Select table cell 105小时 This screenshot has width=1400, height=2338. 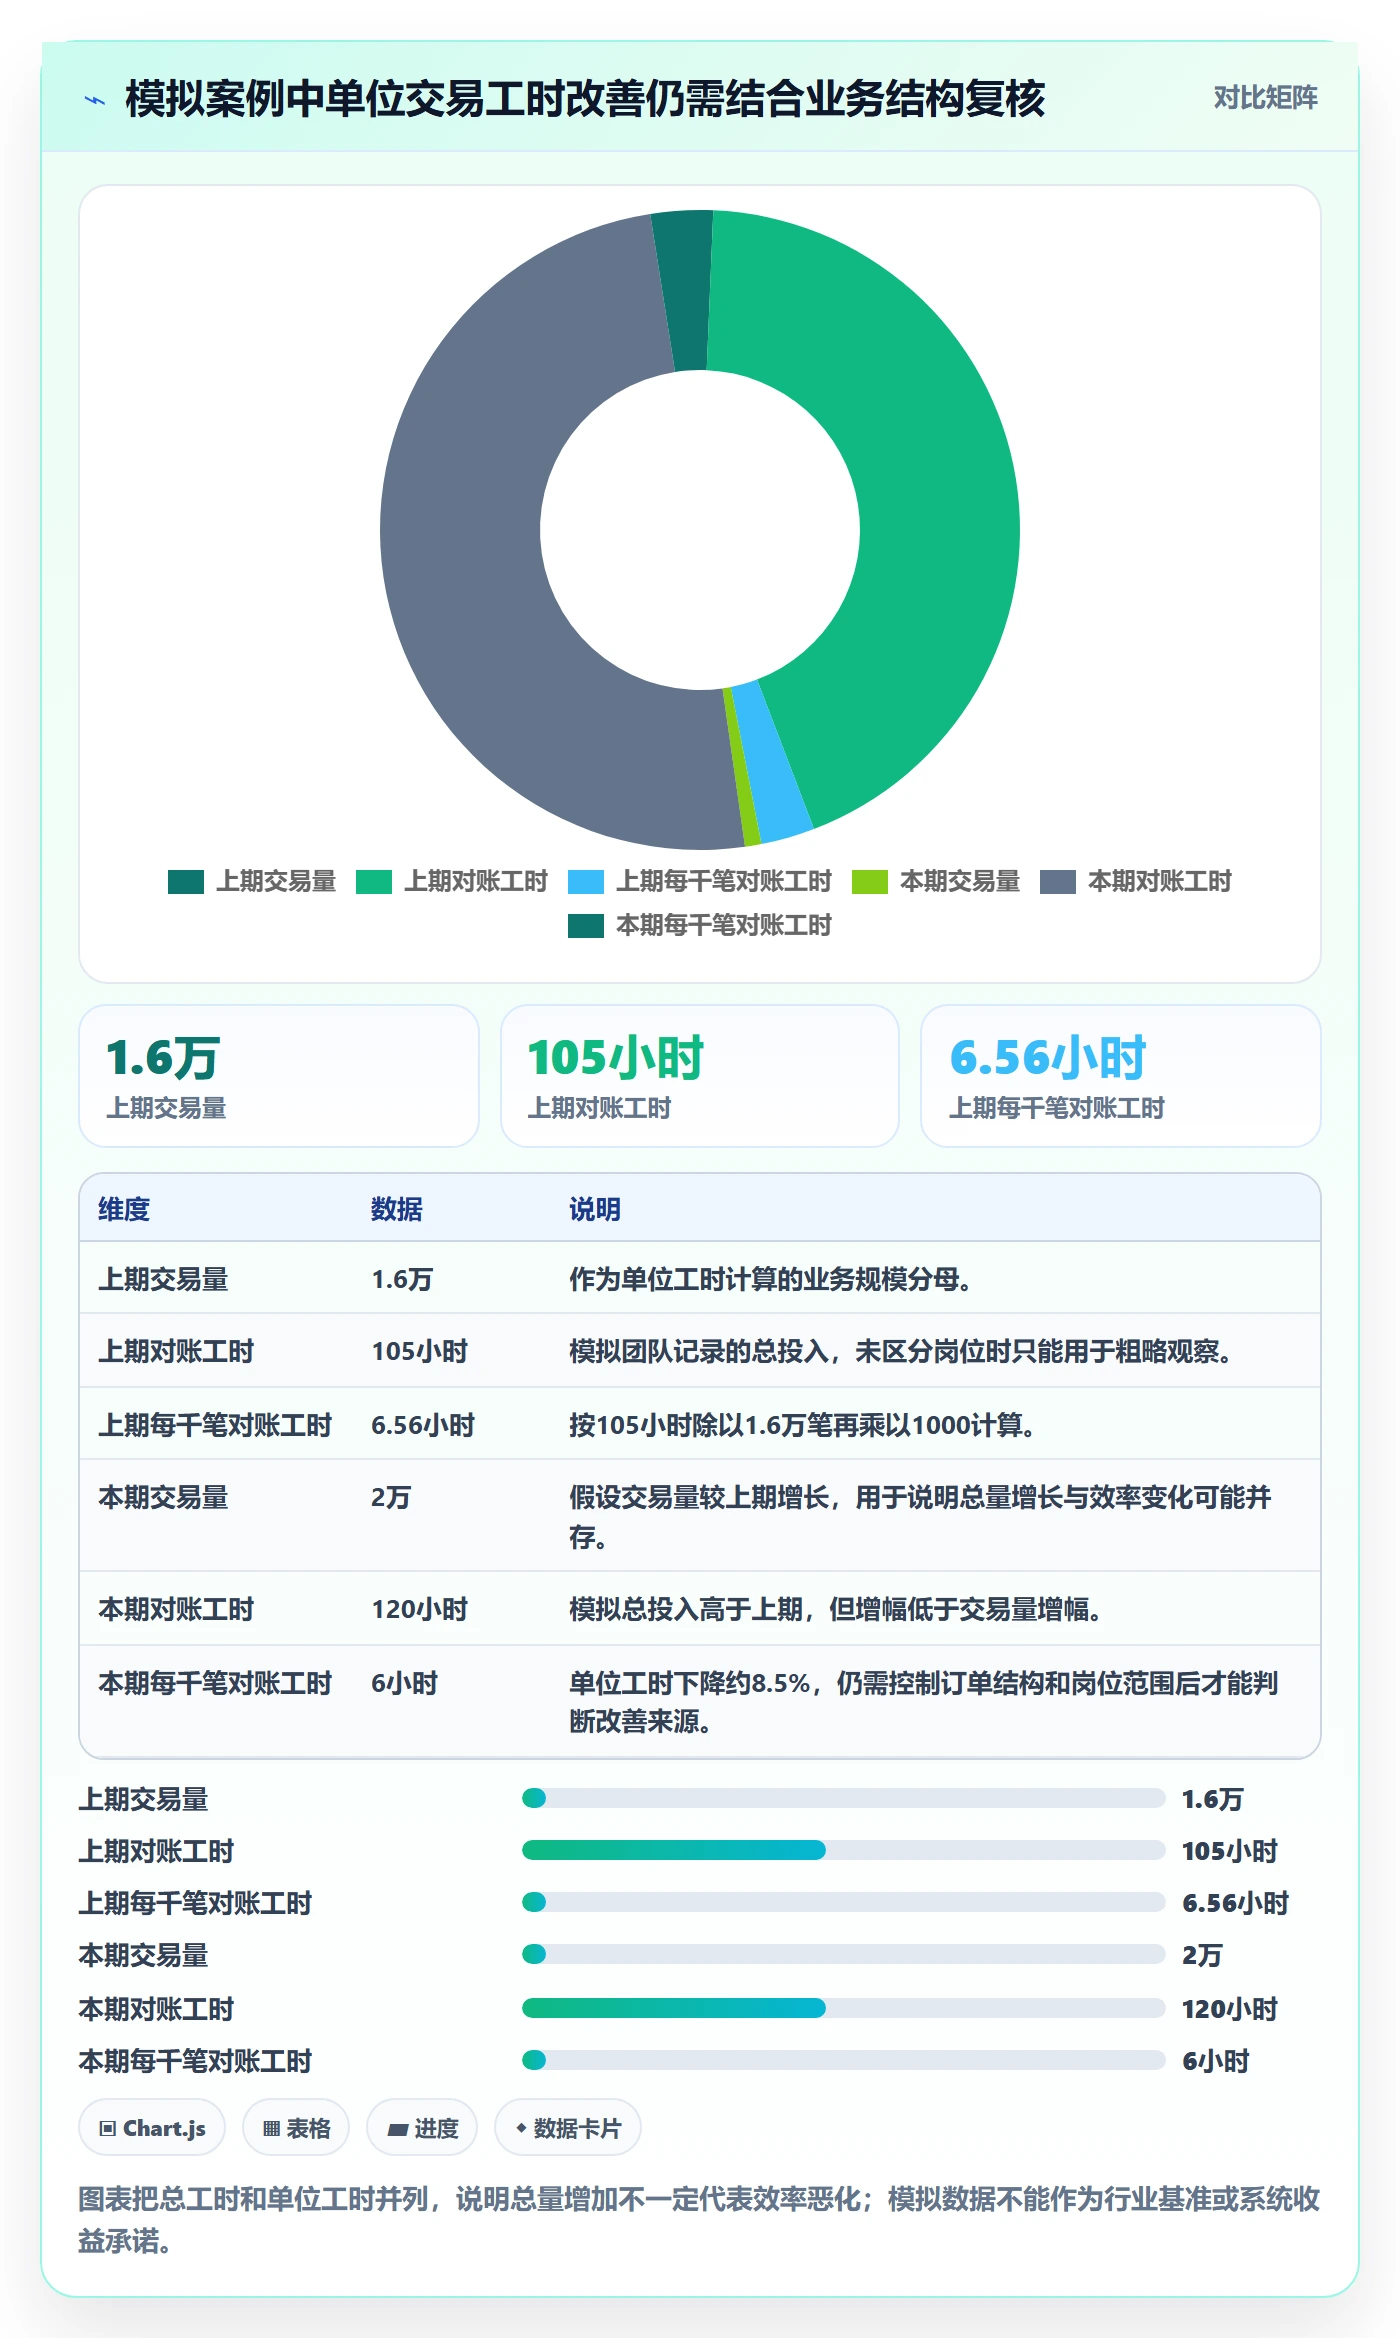click(420, 1351)
